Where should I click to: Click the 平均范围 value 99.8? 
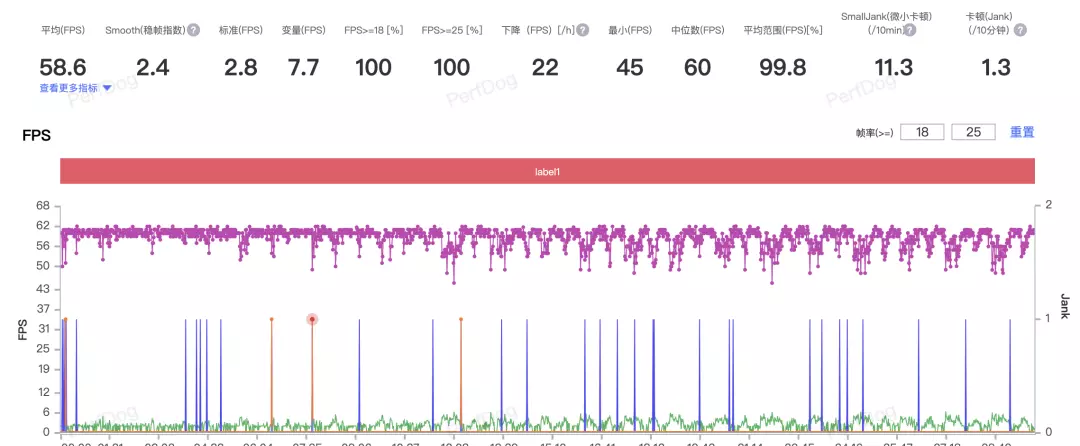click(x=783, y=67)
